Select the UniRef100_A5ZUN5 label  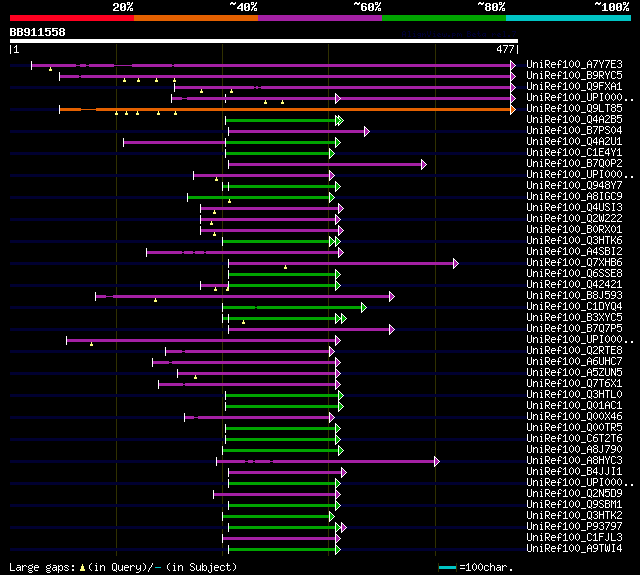coord(574,373)
